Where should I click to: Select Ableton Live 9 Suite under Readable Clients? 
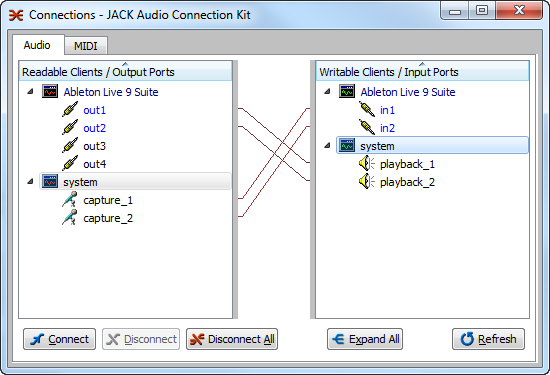[111, 92]
